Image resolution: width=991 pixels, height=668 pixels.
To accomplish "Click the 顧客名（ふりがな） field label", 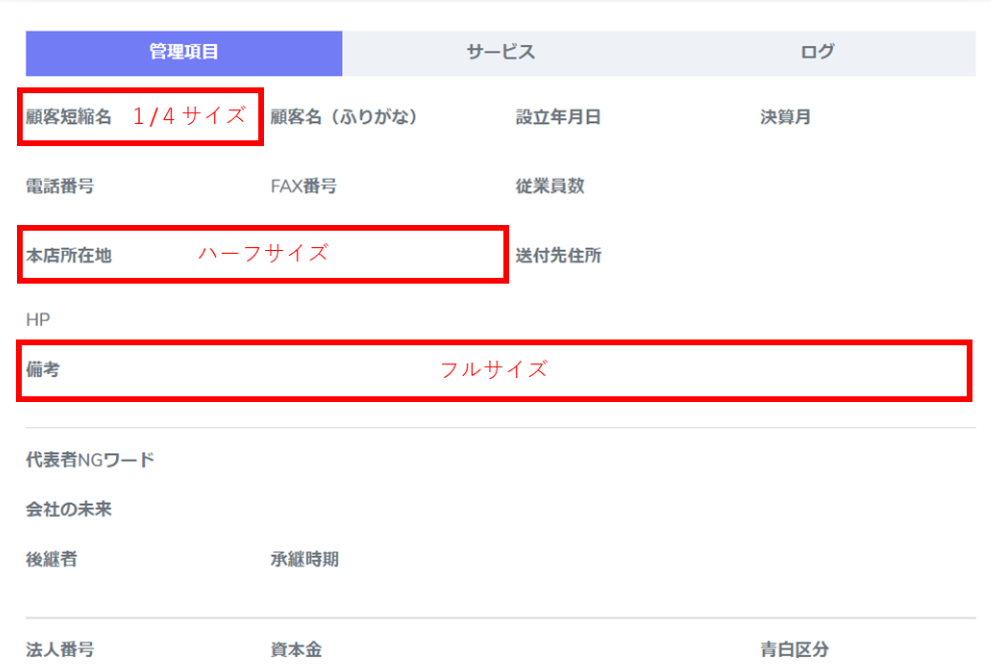I will coord(344,117).
